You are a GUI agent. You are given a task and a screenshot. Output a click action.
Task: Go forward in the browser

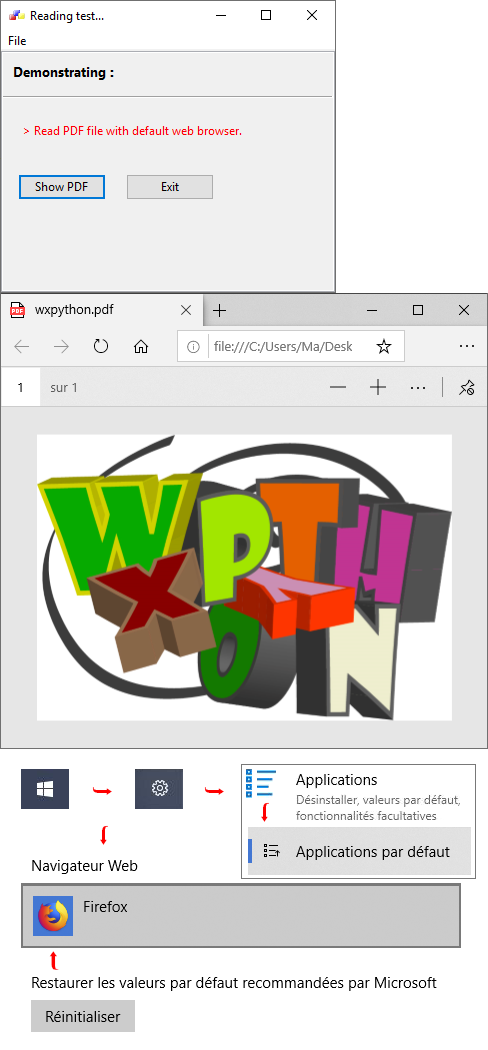click(x=62, y=346)
